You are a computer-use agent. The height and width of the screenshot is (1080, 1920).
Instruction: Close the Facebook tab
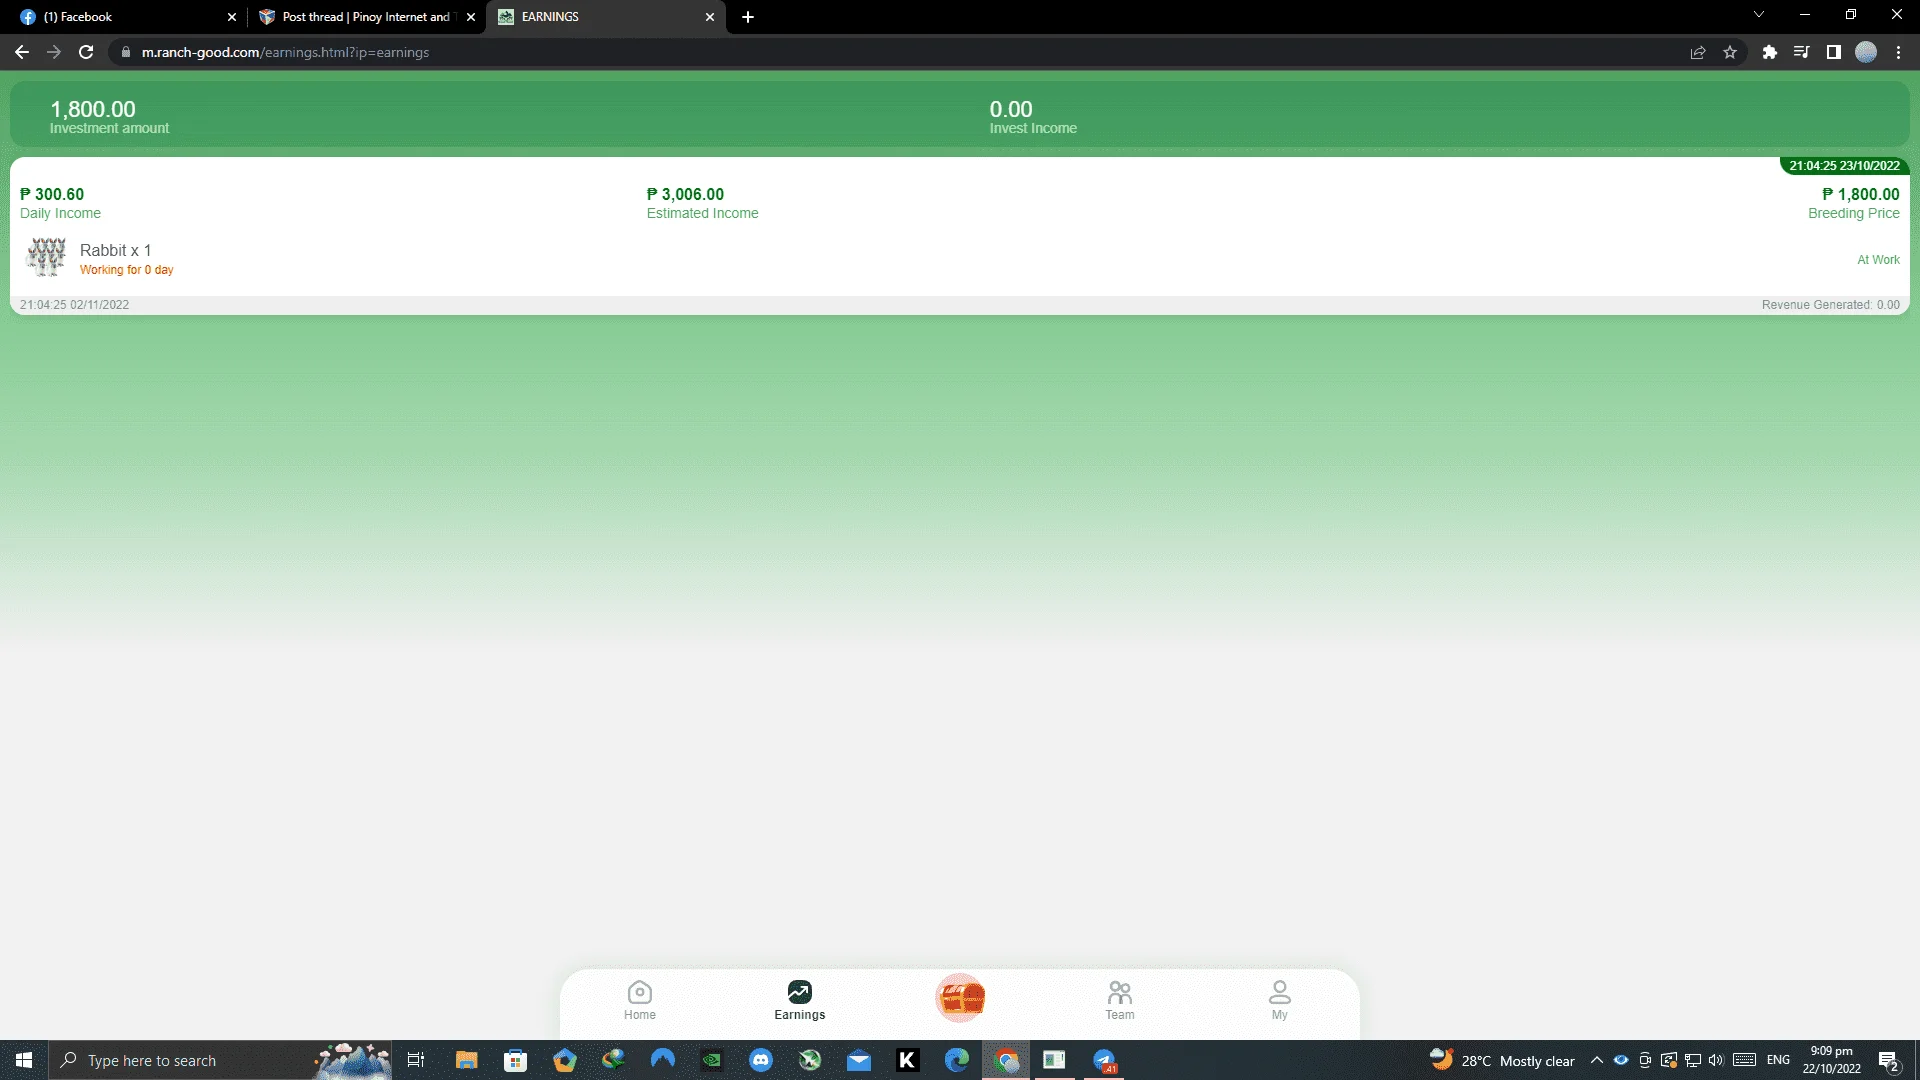point(232,17)
